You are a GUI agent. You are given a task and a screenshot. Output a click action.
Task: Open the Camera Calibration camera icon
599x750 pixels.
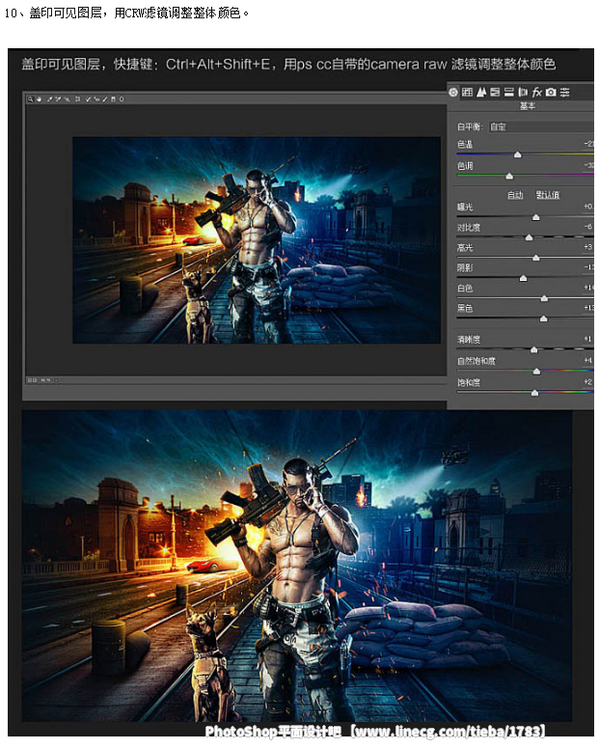(551, 92)
